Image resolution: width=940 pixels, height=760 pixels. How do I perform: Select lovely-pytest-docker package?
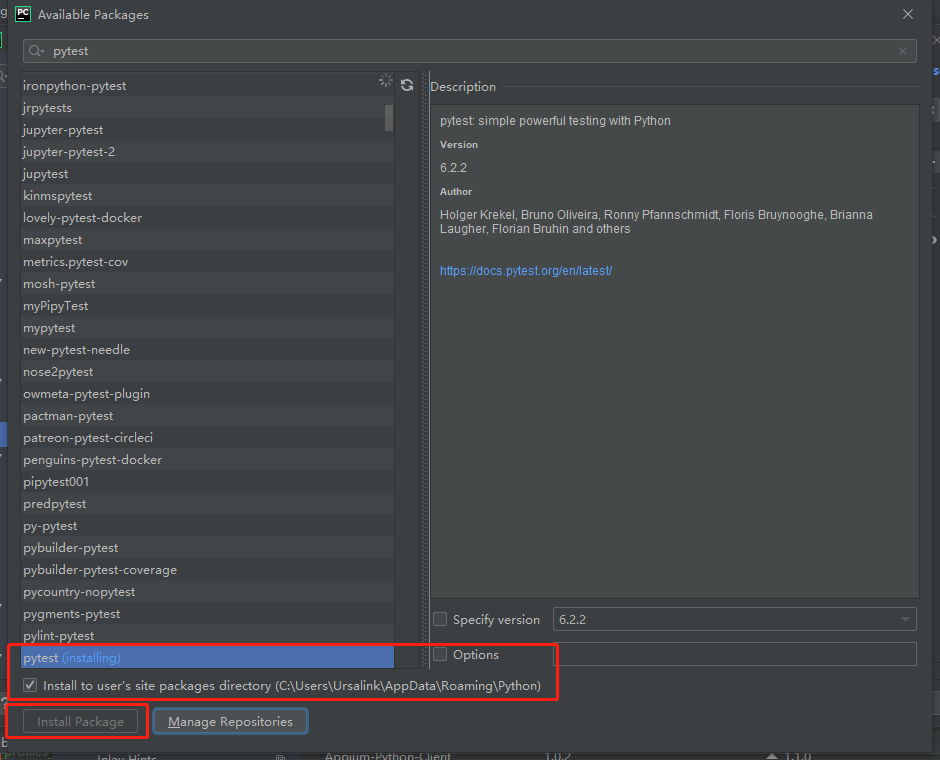tap(207, 218)
